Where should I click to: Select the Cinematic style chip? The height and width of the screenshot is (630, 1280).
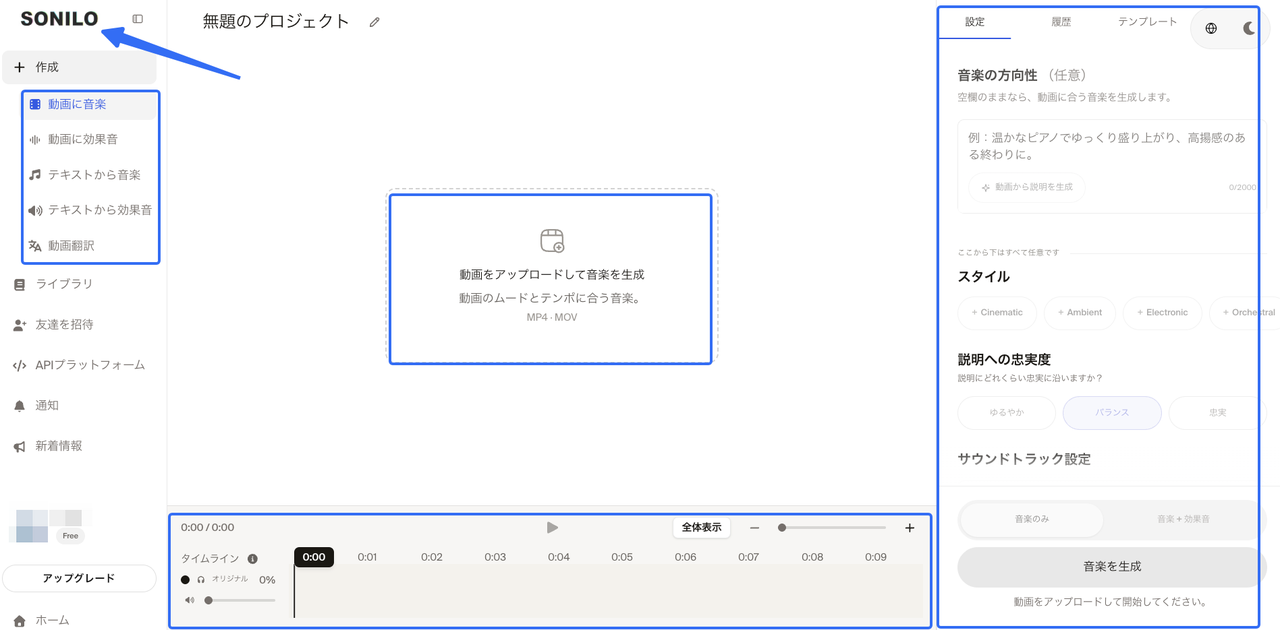pos(996,313)
